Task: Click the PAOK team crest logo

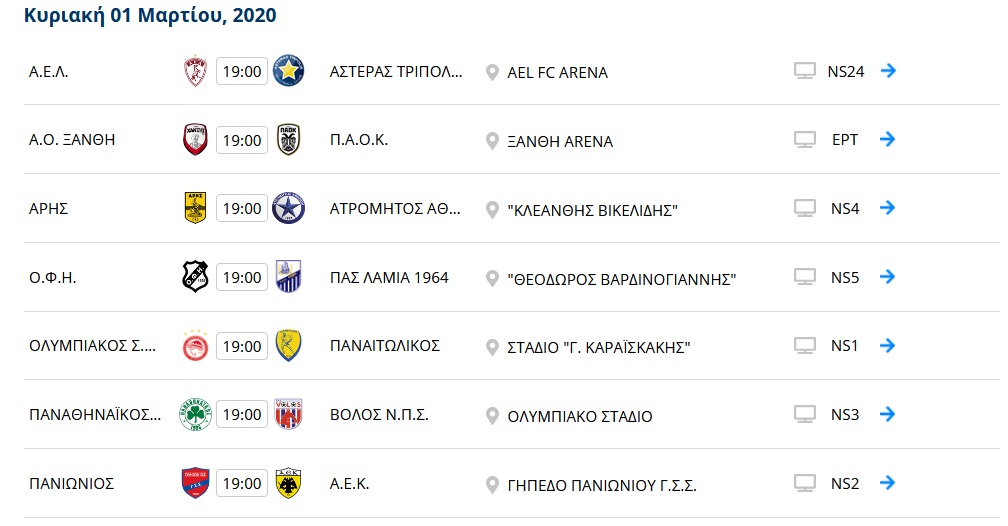Action: (x=289, y=140)
